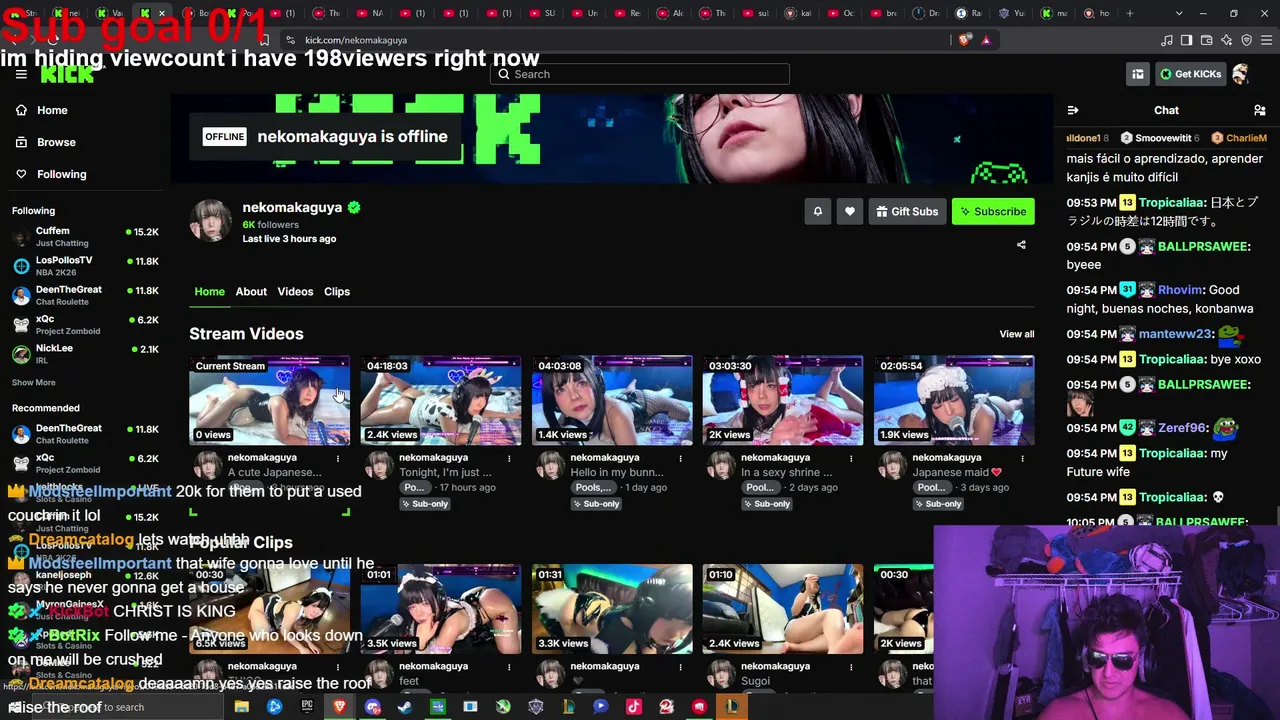Image resolution: width=1280 pixels, height=720 pixels.
Task: Play the 04:03:08 stream video
Action: click(612, 400)
